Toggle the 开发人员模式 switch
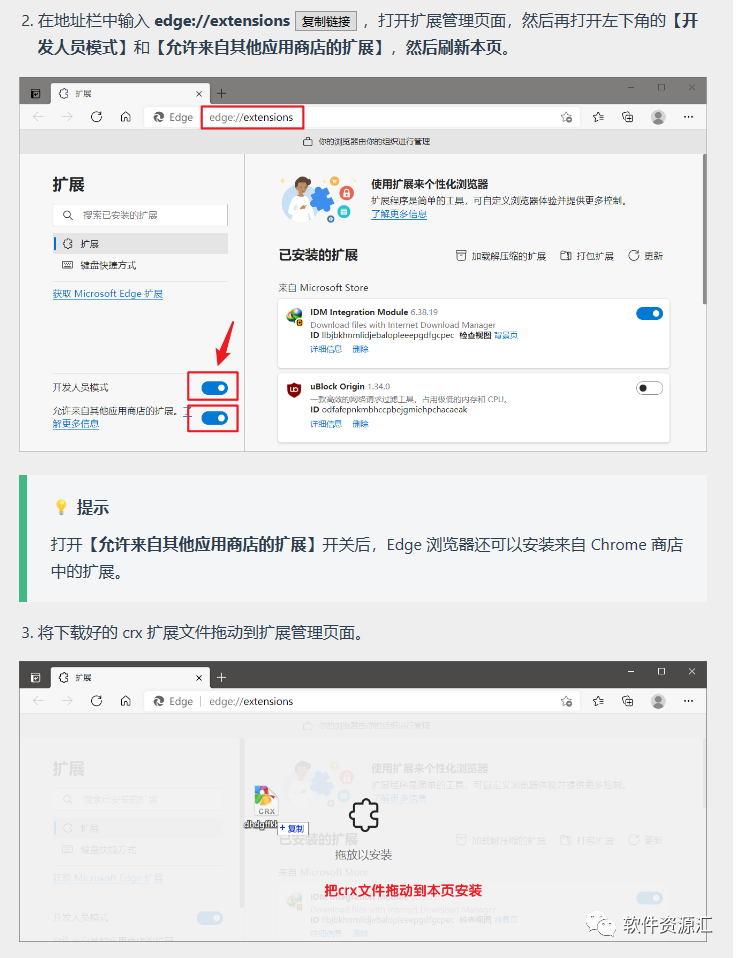The height and width of the screenshot is (958, 736). (214, 388)
